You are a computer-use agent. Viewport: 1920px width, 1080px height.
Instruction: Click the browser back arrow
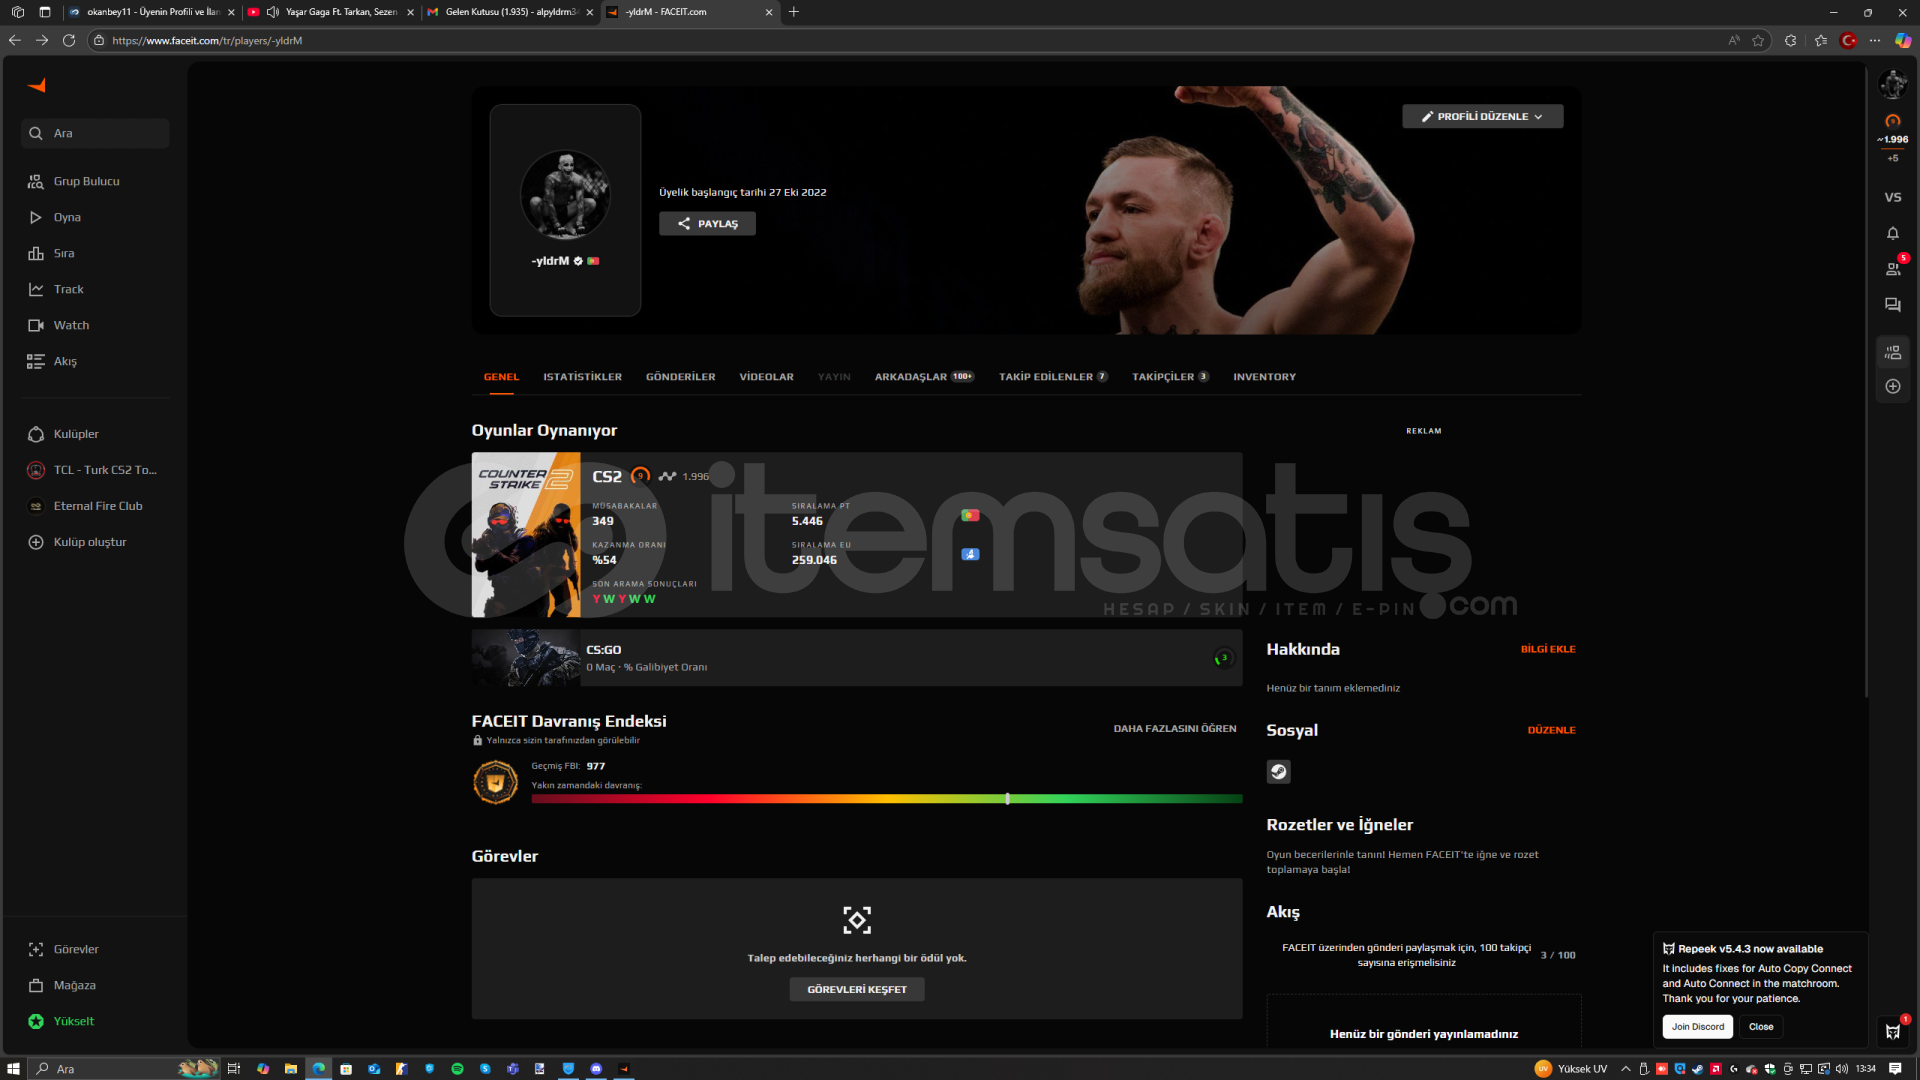[14, 40]
